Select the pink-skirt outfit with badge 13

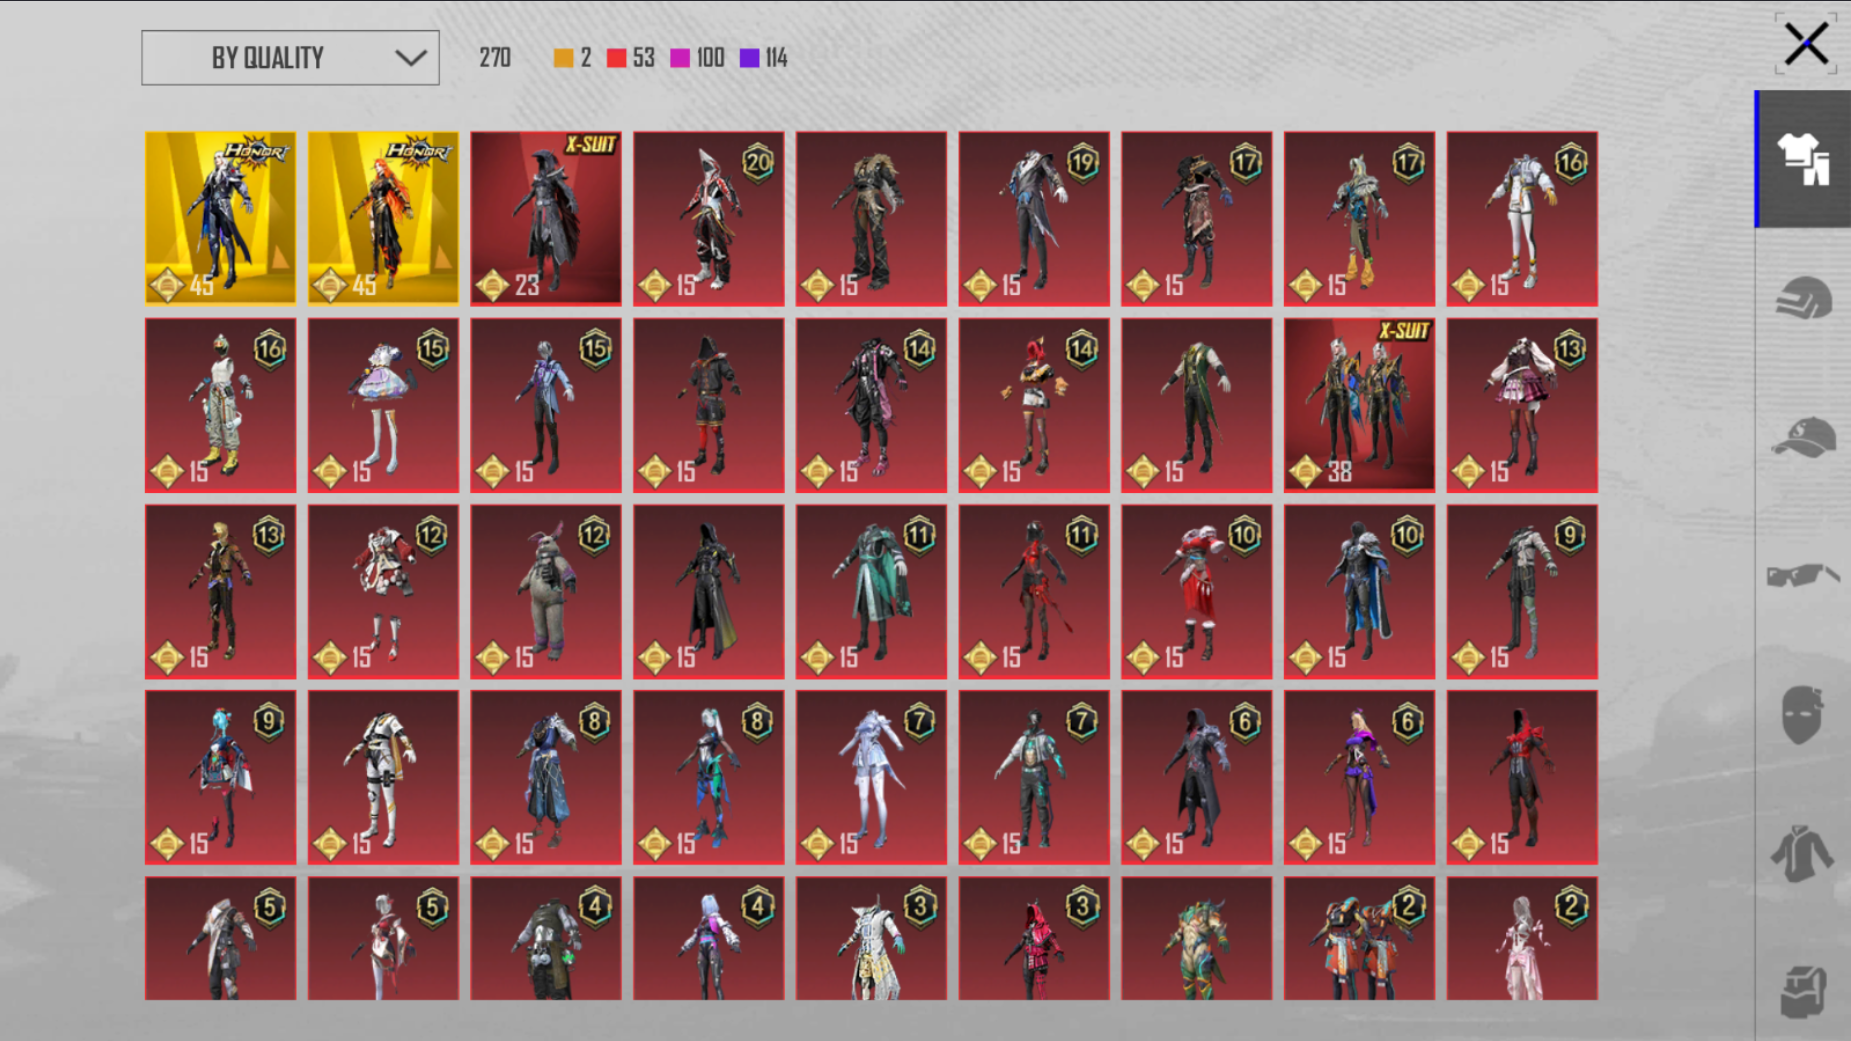click(1522, 405)
